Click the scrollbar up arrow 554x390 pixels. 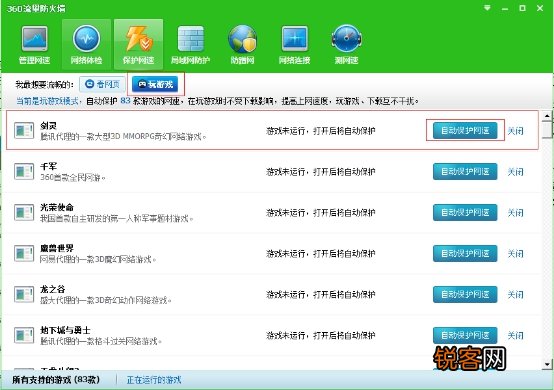coord(547,116)
